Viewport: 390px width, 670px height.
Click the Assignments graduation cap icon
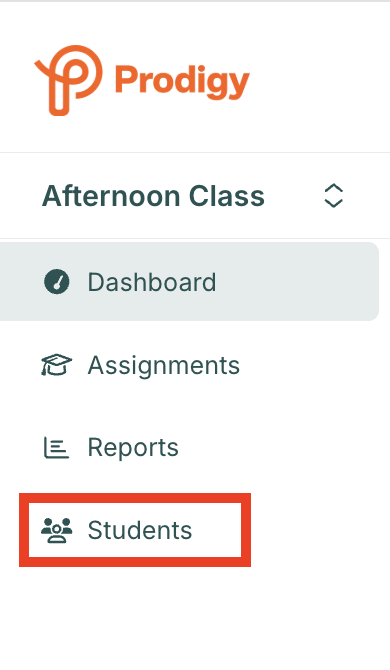56,364
